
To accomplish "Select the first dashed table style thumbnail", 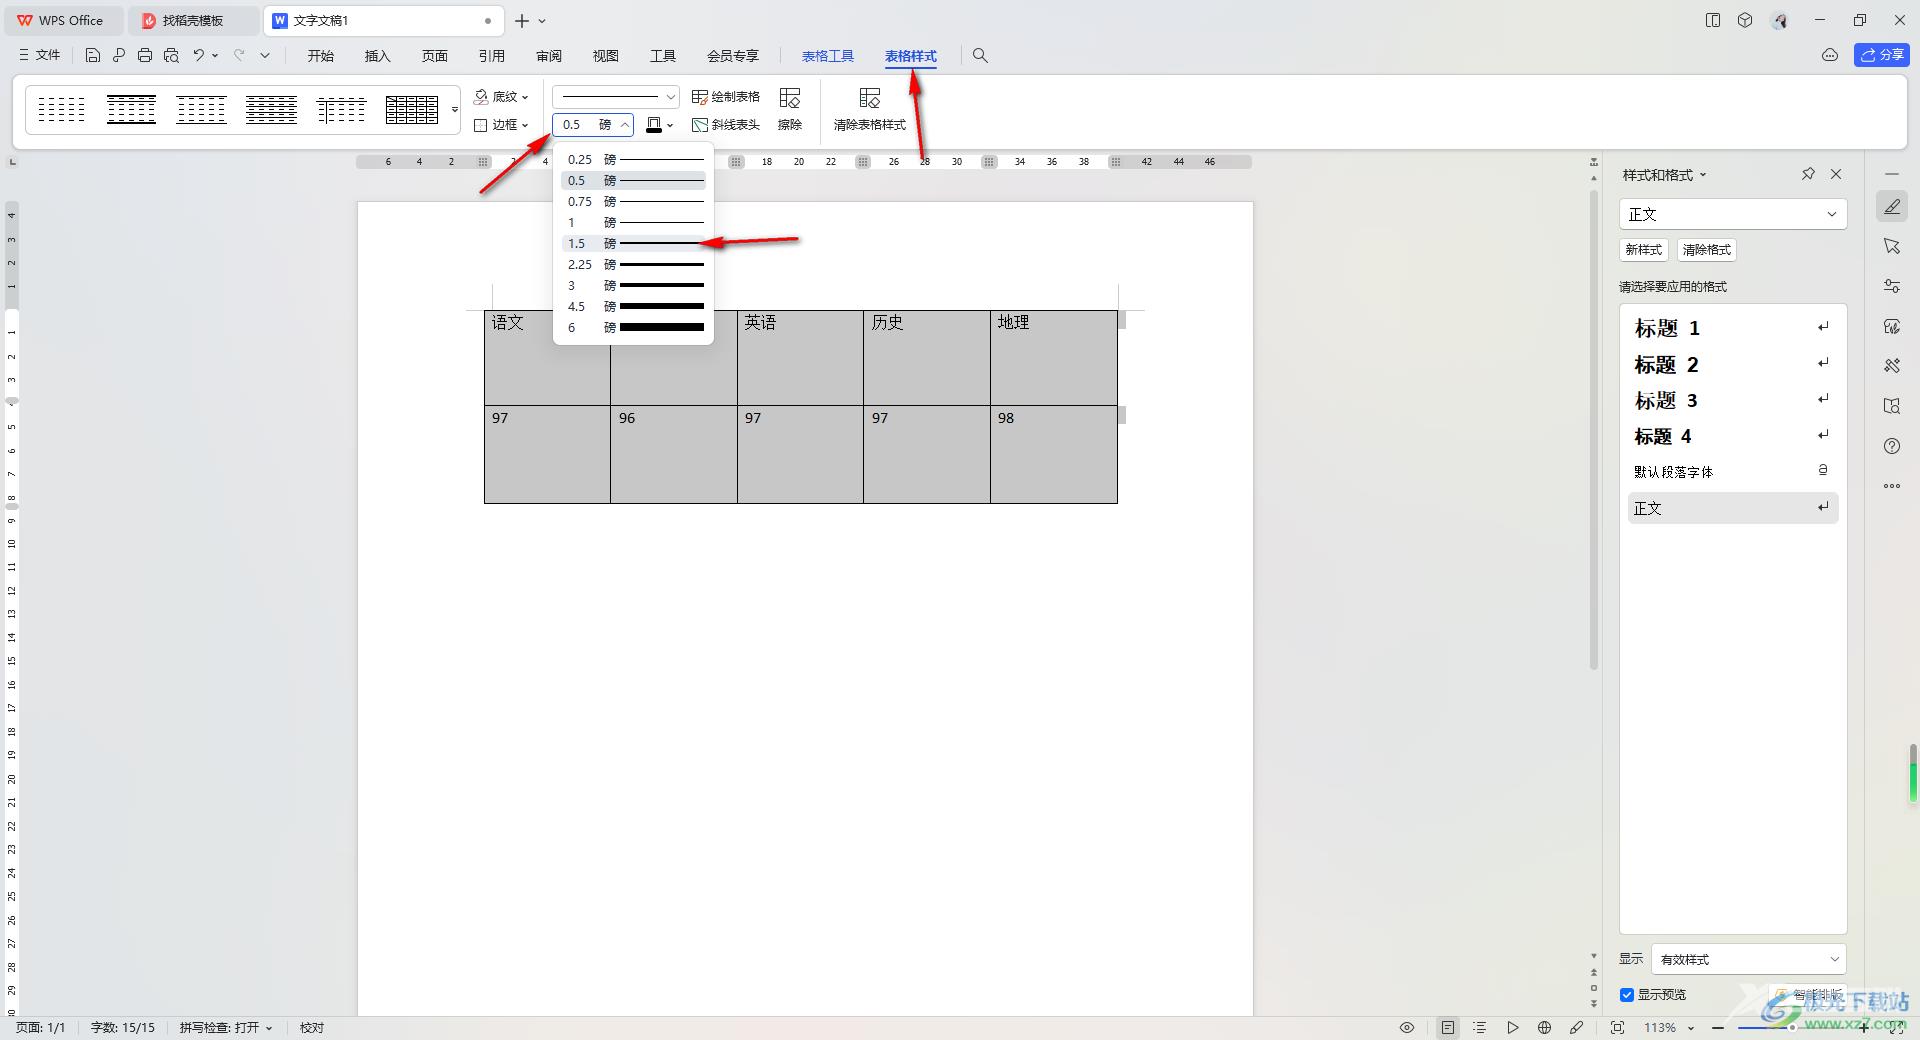I will 61,109.
